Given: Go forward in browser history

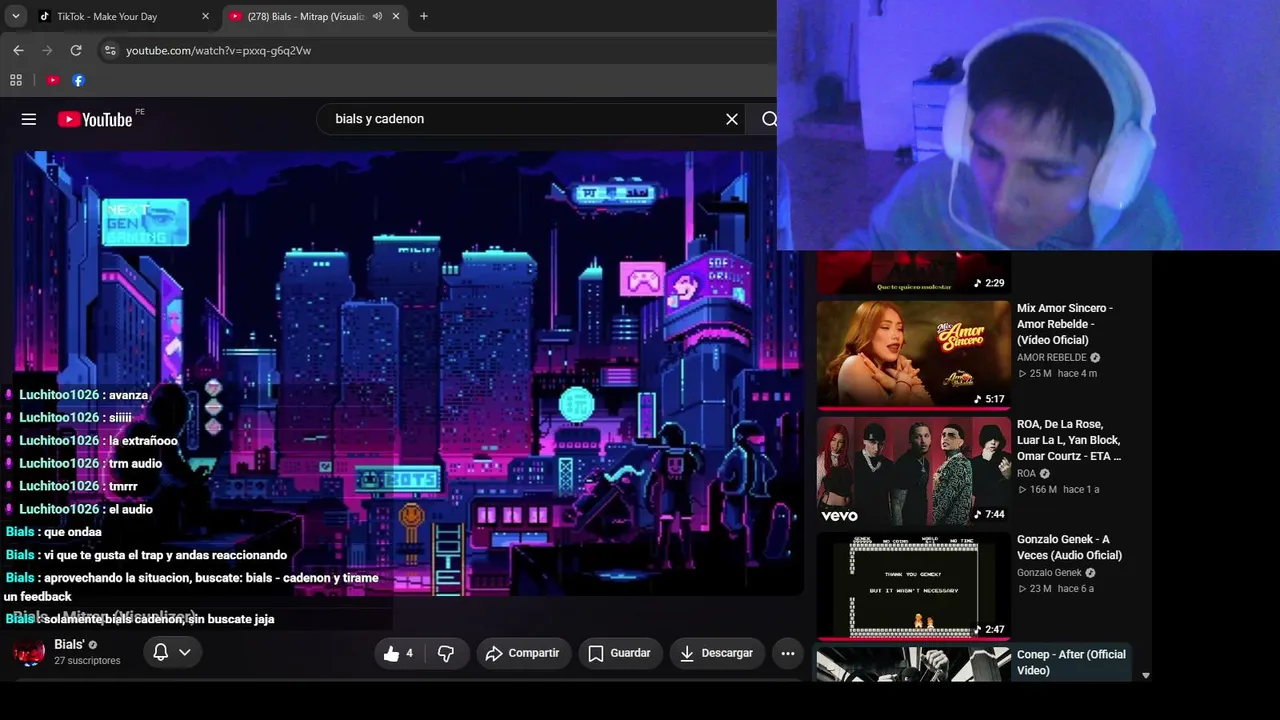Looking at the screenshot, I should click(47, 50).
